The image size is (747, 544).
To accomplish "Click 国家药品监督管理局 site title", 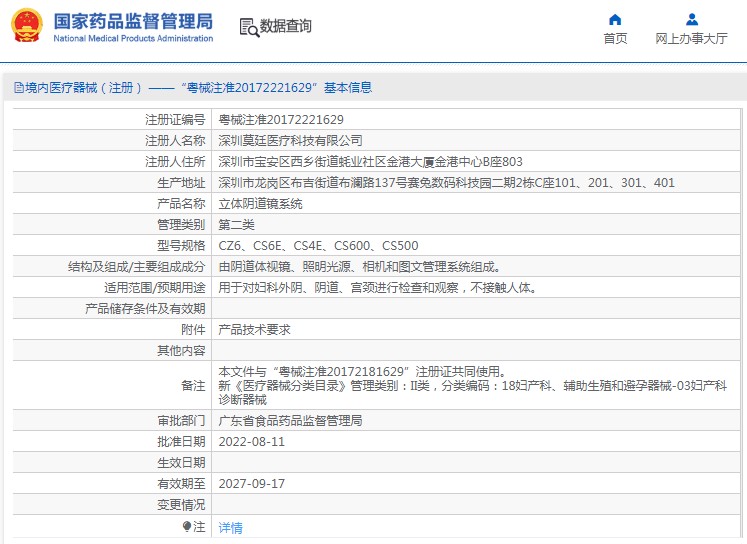I will click(x=133, y=21).
